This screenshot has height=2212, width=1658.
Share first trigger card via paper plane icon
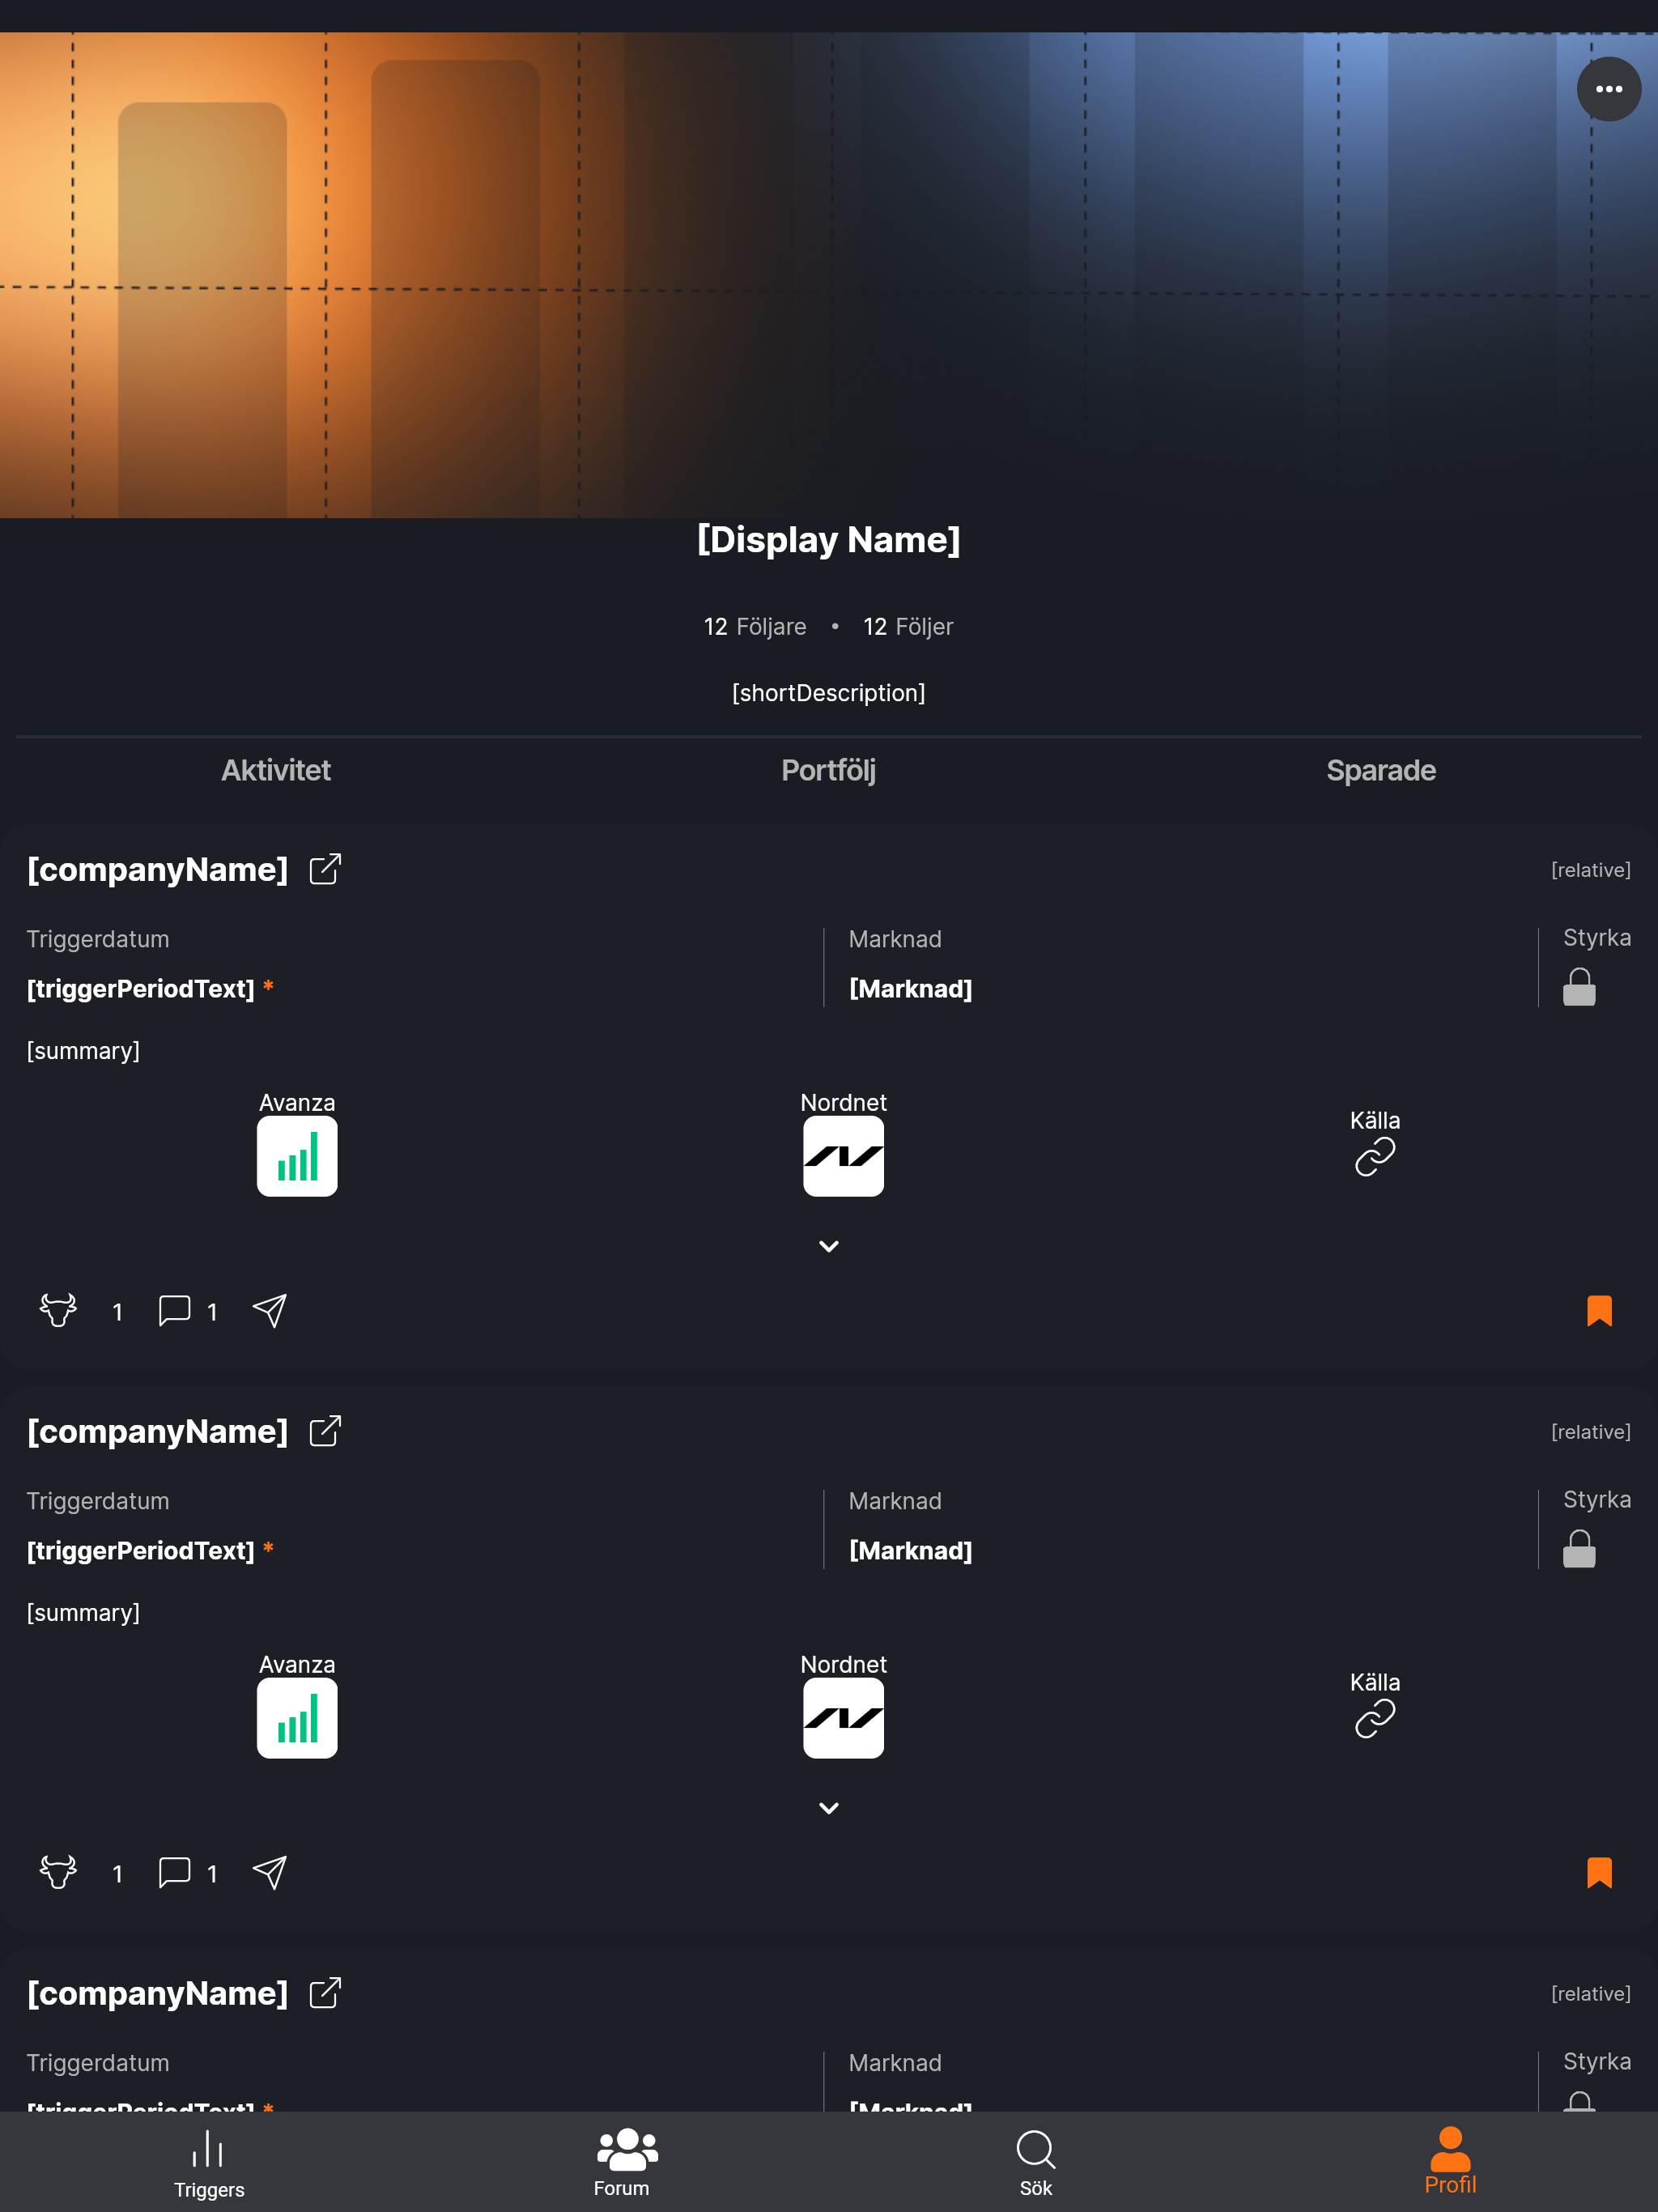[269, 1310]
